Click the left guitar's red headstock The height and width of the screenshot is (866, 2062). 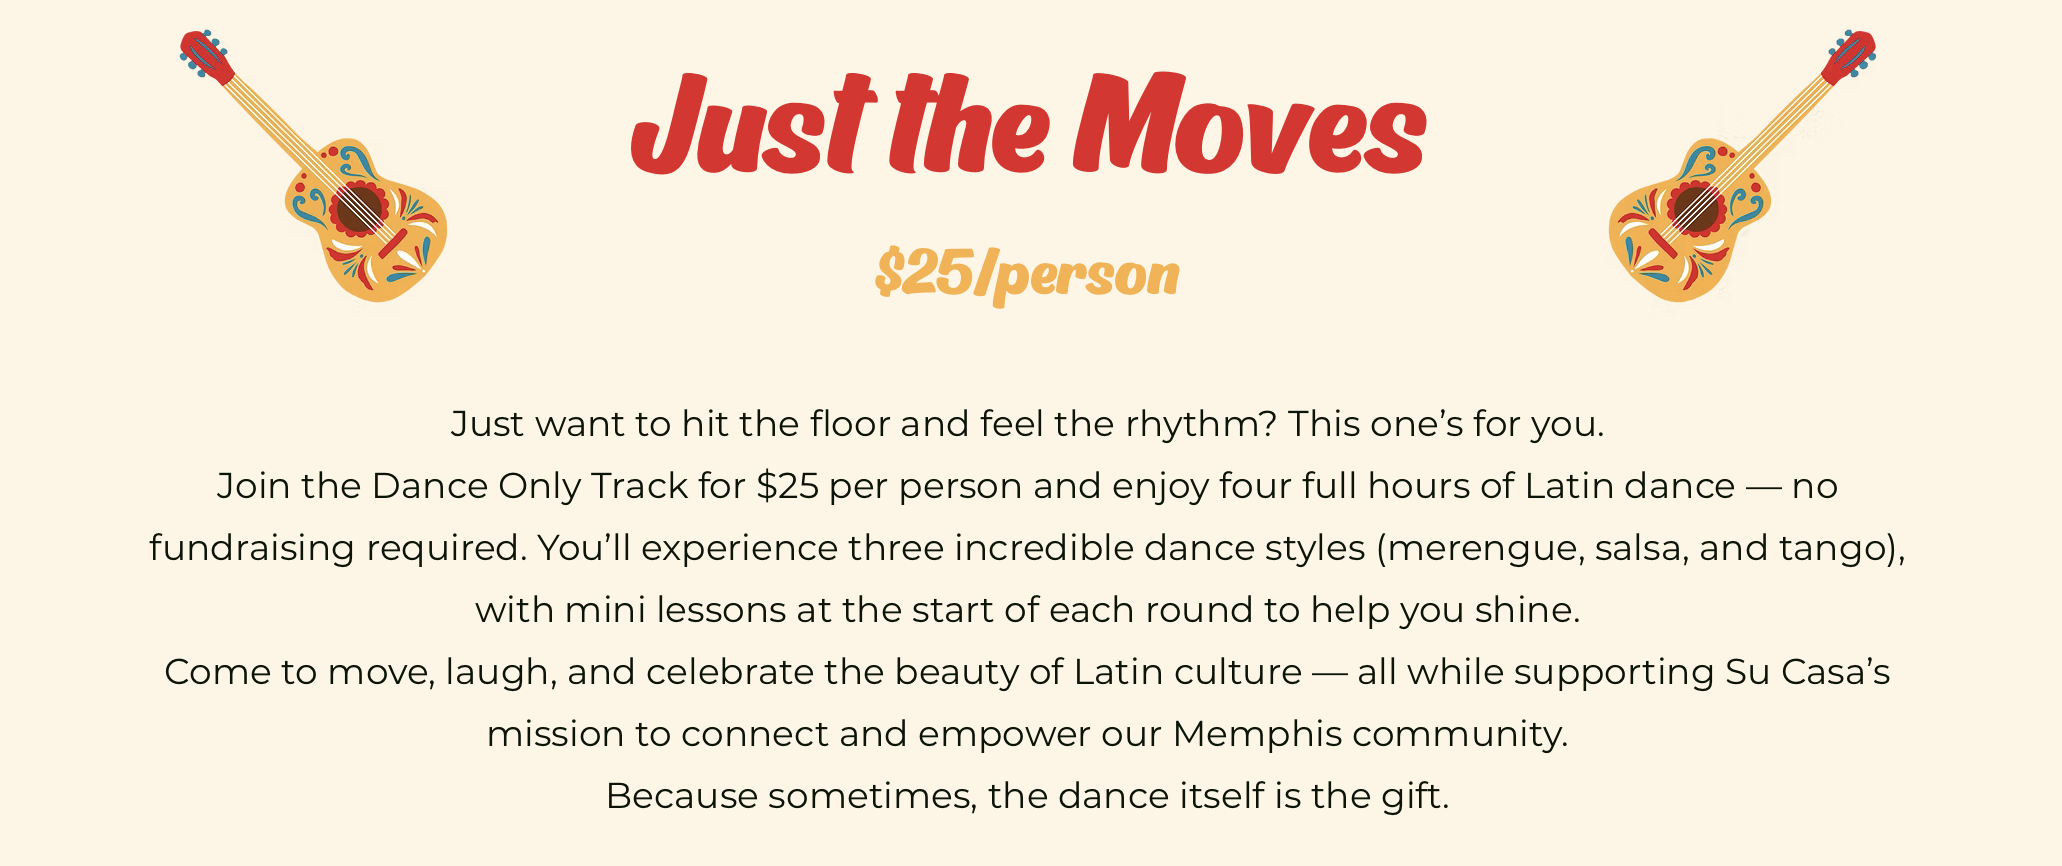pyautogui.click(x=207, y=56)
